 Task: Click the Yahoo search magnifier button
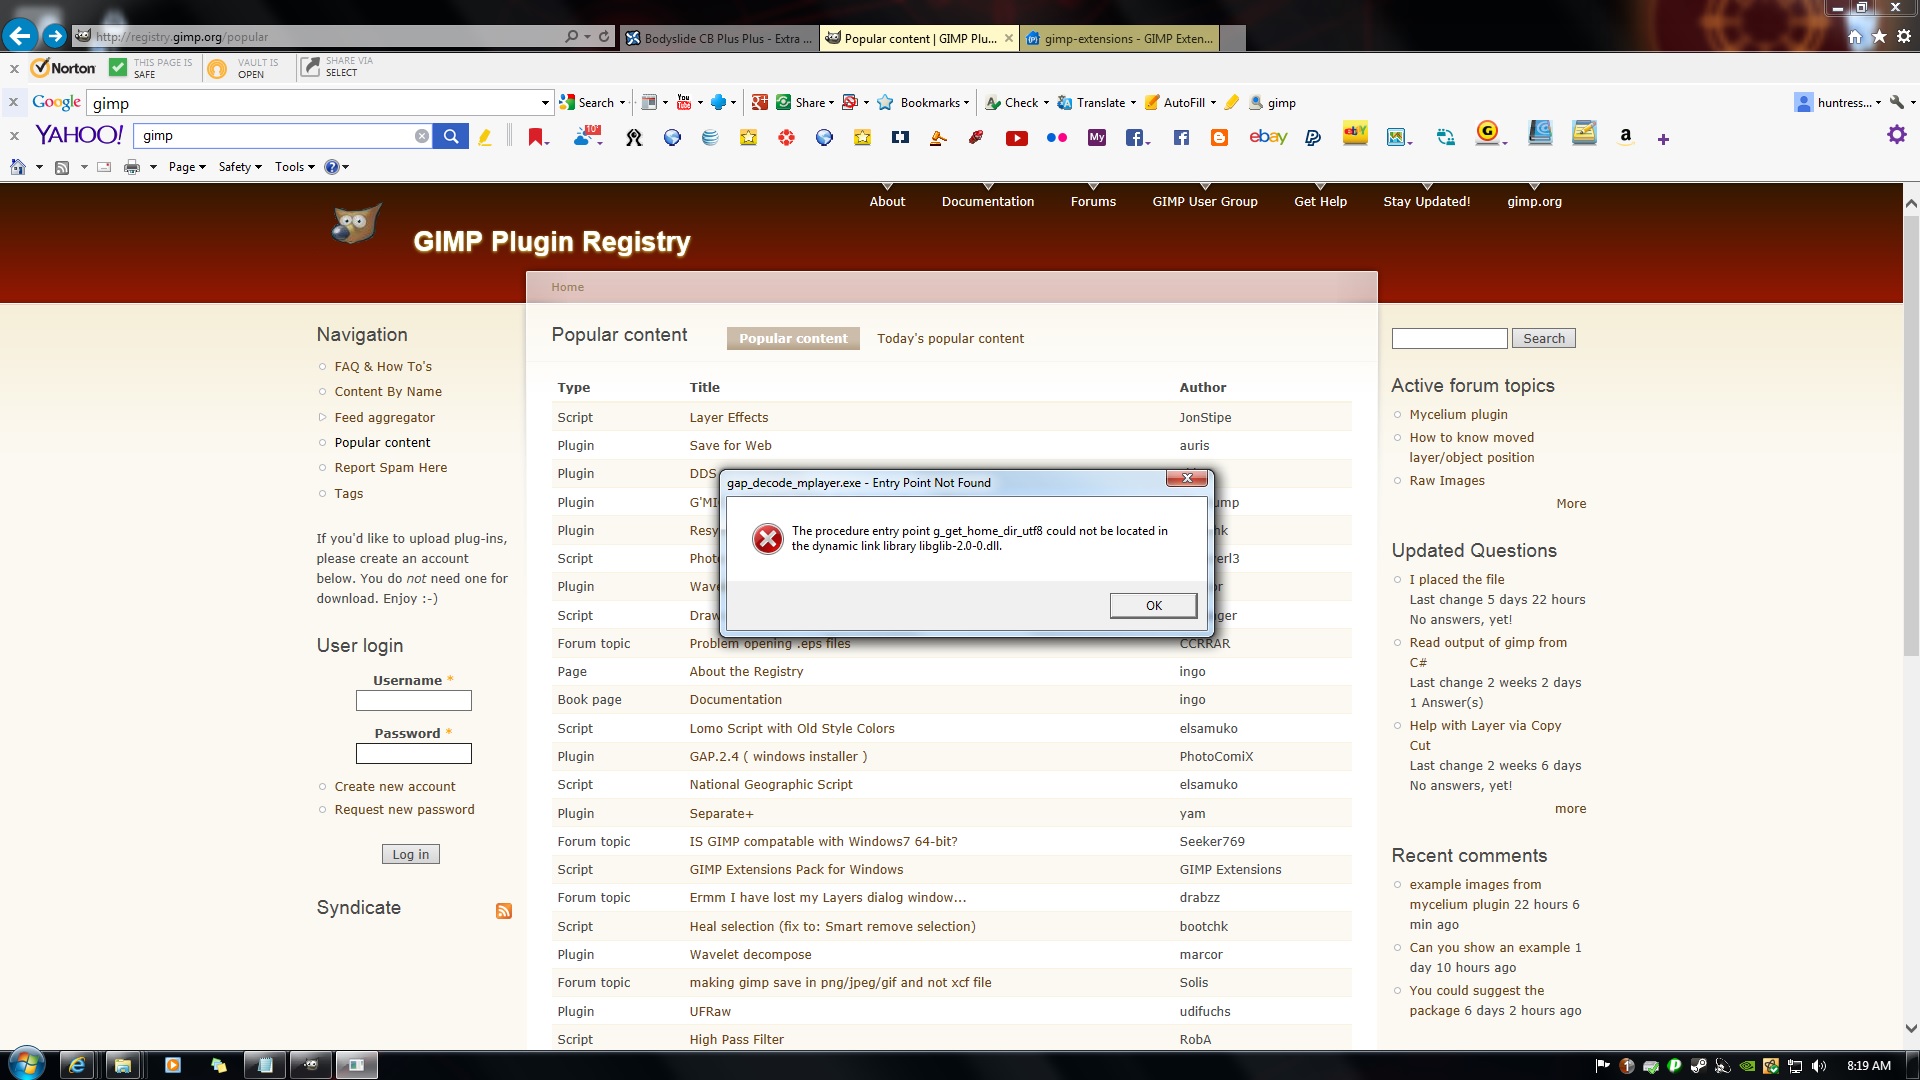451,136
